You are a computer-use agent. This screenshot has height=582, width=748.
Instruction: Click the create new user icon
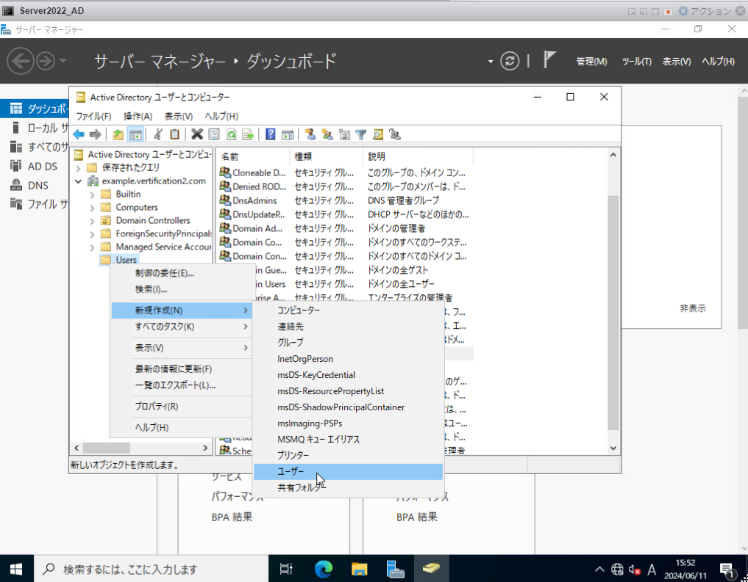click(x=311, y=135)
